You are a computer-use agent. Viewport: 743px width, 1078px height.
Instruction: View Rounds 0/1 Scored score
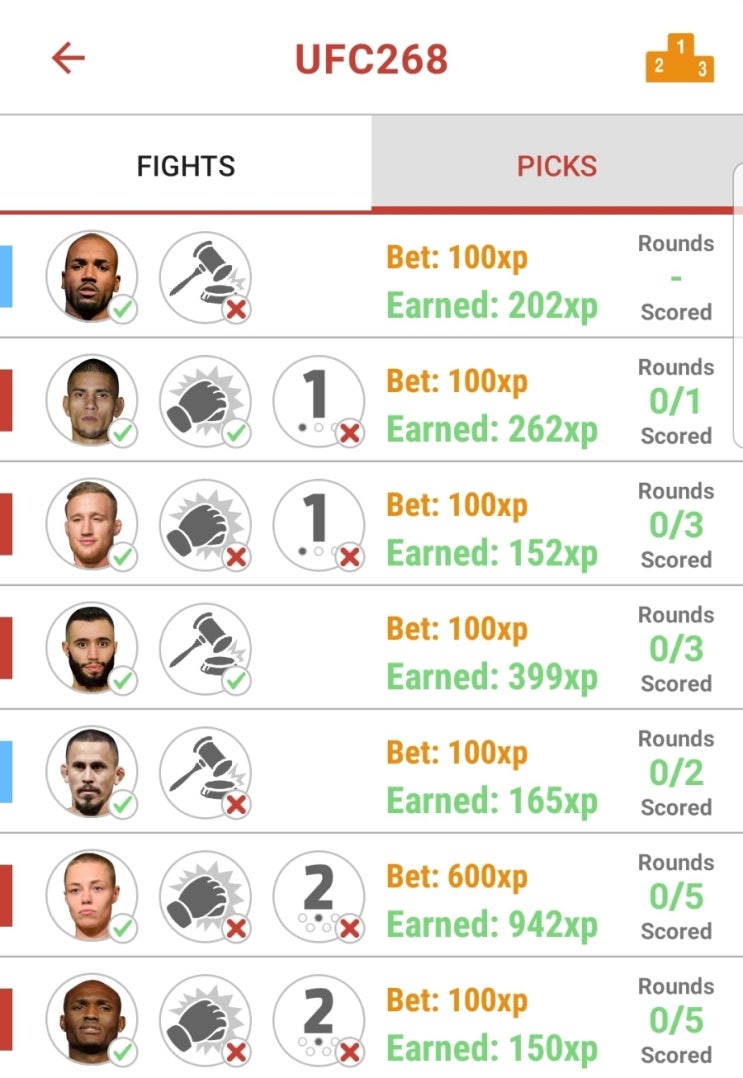tap(676, 402)
